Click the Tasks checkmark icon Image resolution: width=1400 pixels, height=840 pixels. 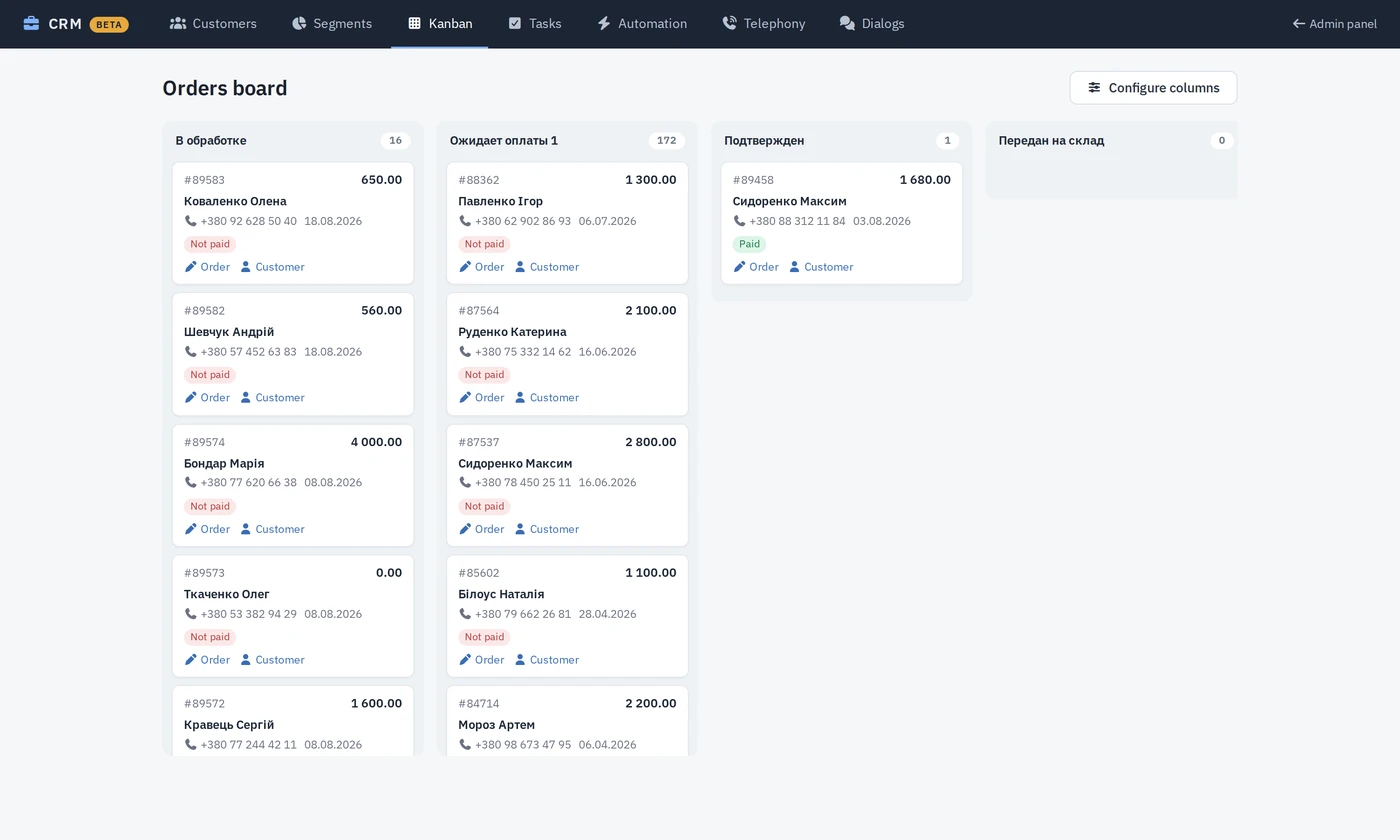(515, 23)
